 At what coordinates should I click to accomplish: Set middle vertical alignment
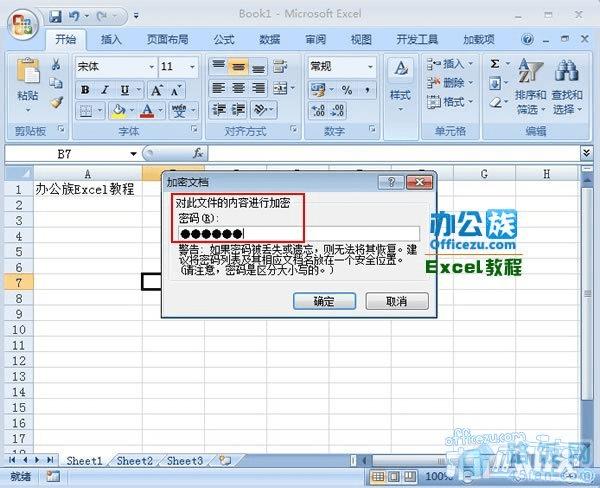[238, 67]
